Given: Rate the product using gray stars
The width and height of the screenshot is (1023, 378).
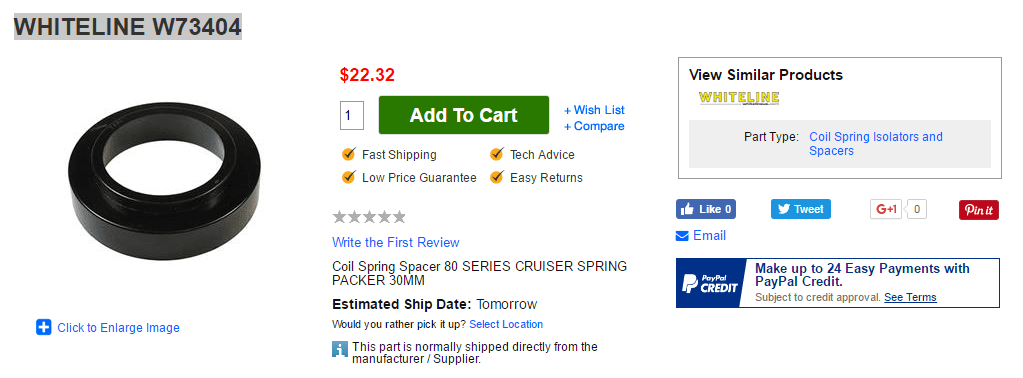Looking at the screenshot, I should coord(369,217).
